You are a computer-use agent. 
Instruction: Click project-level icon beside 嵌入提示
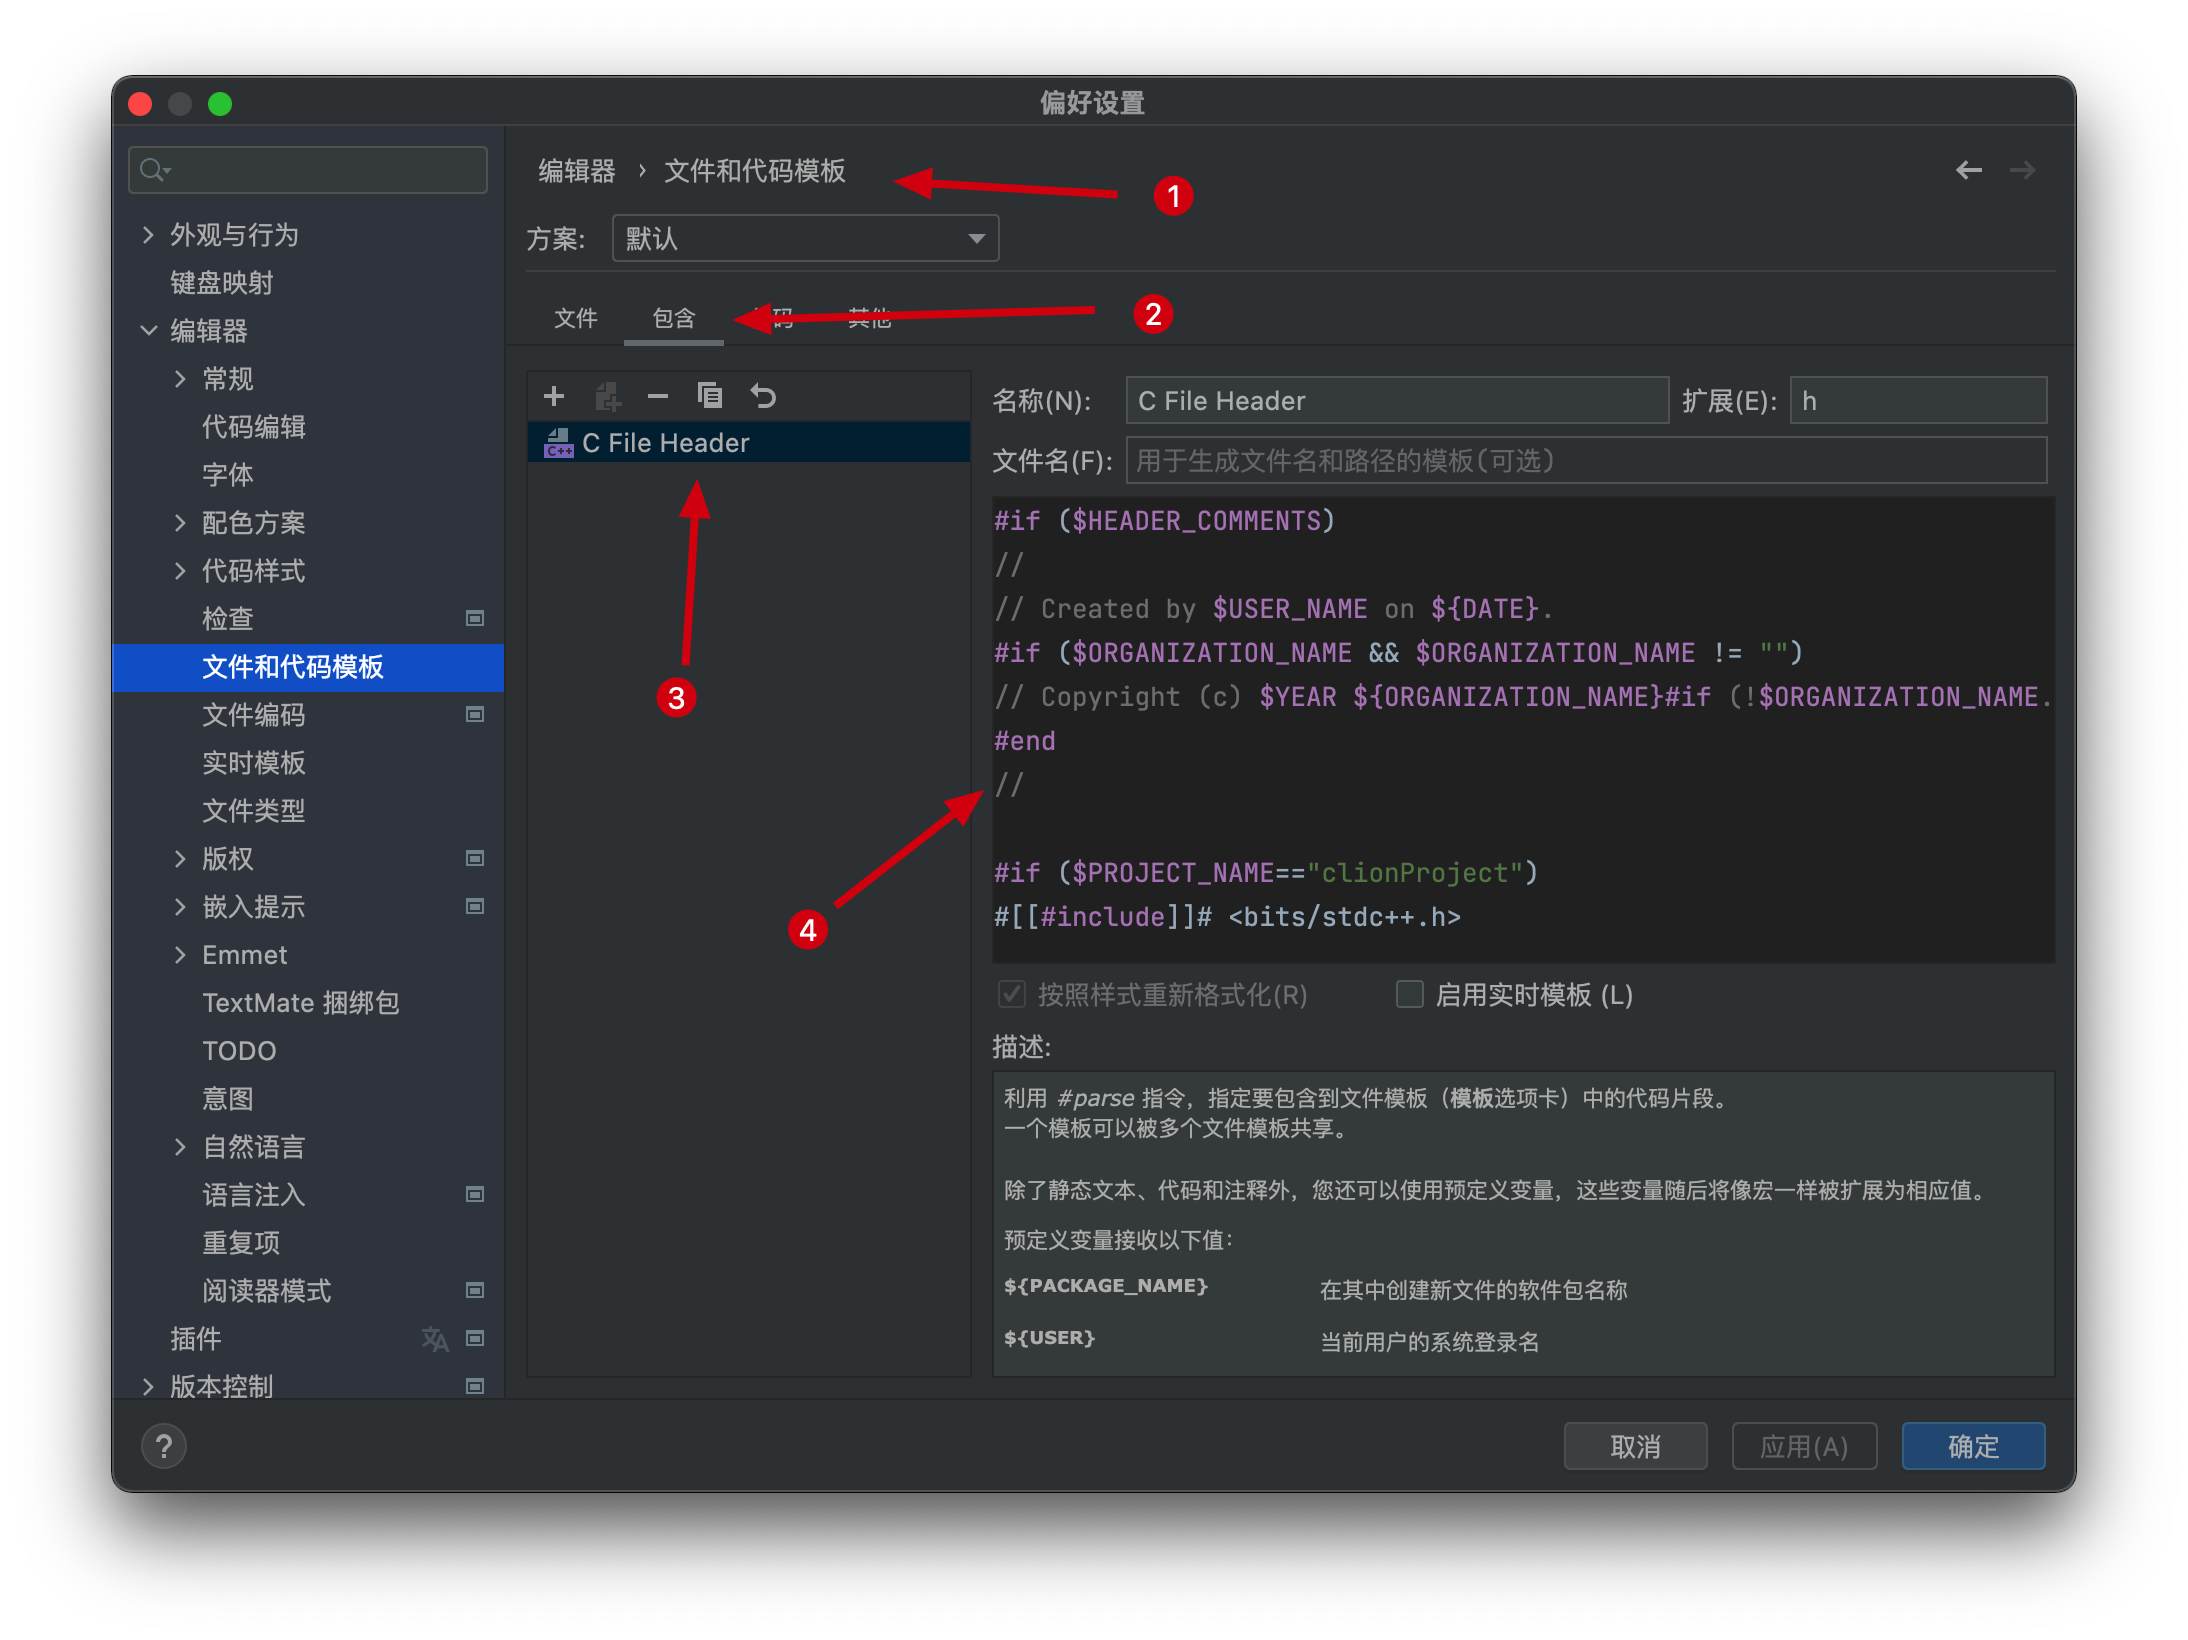point(475,906)
